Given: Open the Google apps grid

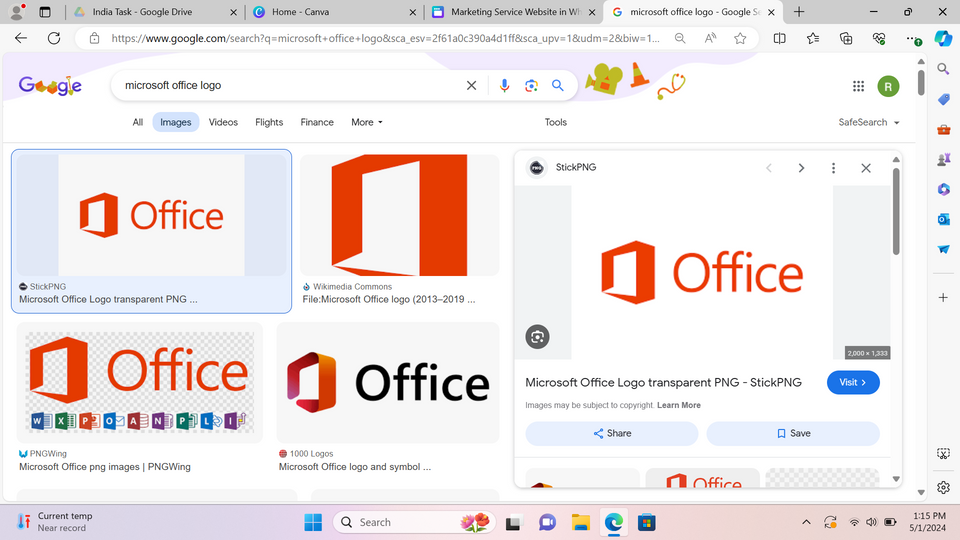Looking at the screenshot, I should tap(858, 86).
